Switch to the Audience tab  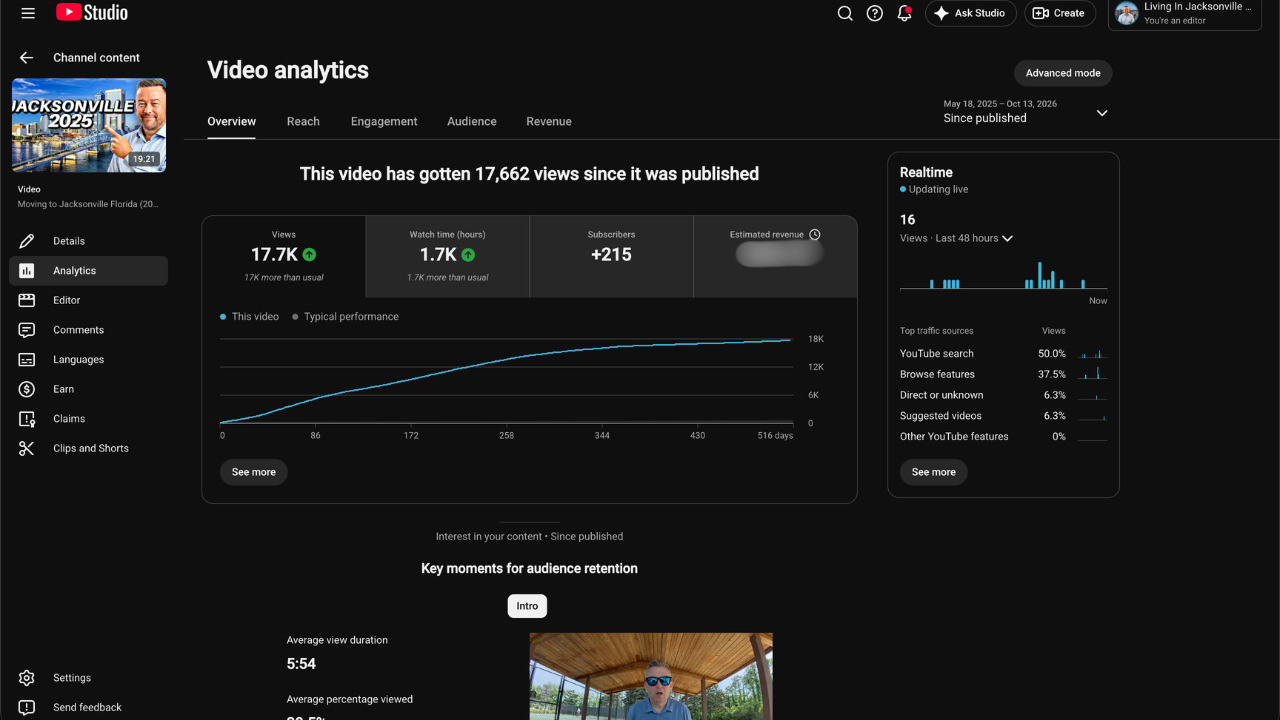click(x=472, y=121)
